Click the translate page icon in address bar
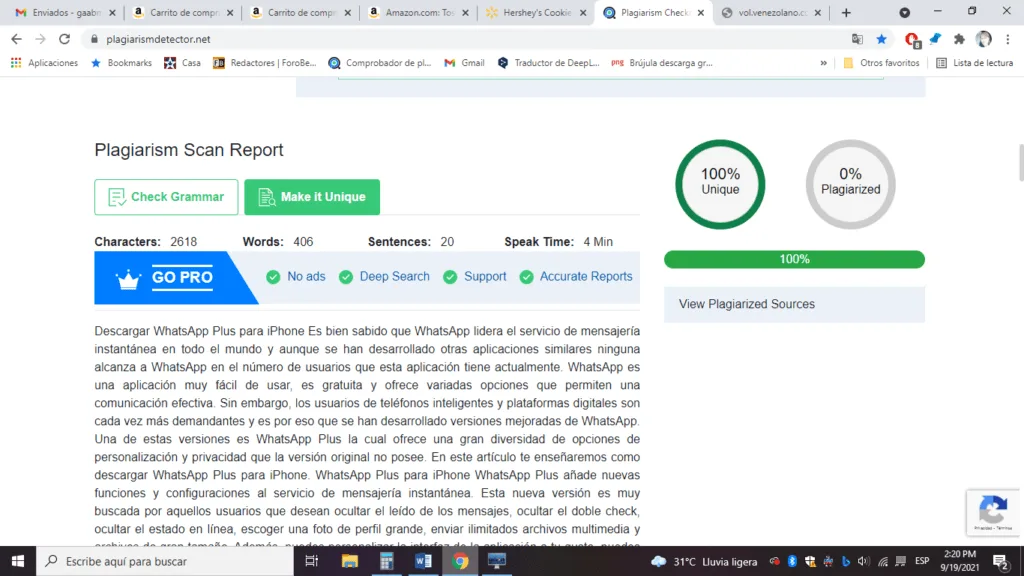Viewport: 1024px width, 576px height. 857,39
